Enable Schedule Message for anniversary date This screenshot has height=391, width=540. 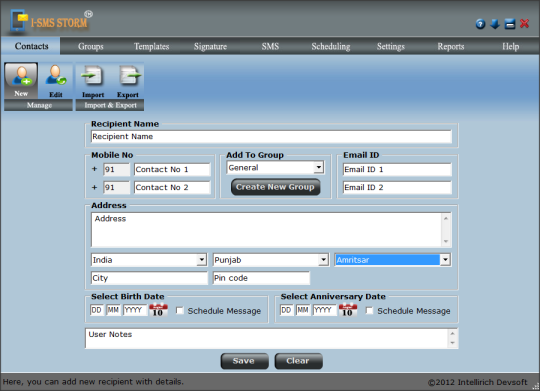(369, 310)
